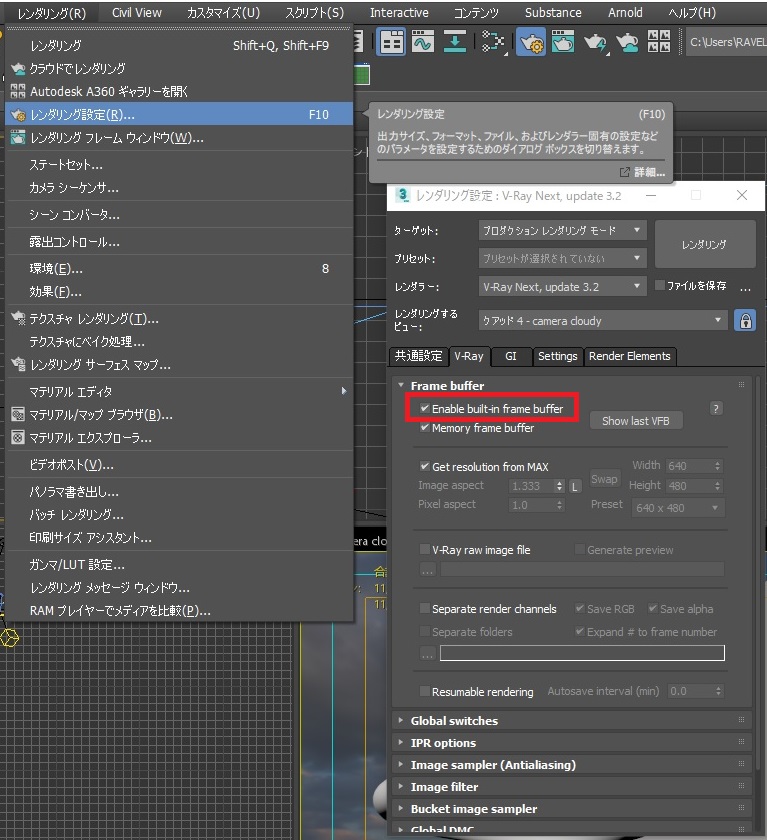
Task: Browse separate render channels path button
Action: click(427, 653)
